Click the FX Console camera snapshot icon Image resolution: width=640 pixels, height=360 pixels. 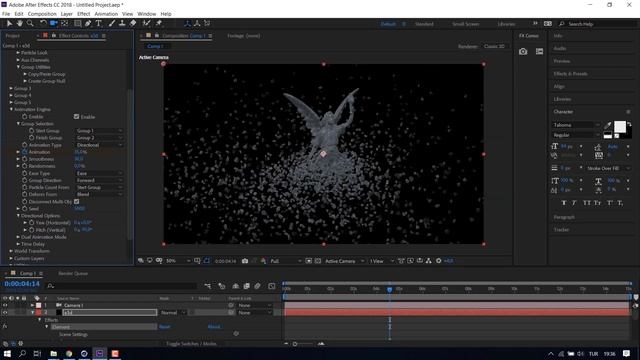523,52
